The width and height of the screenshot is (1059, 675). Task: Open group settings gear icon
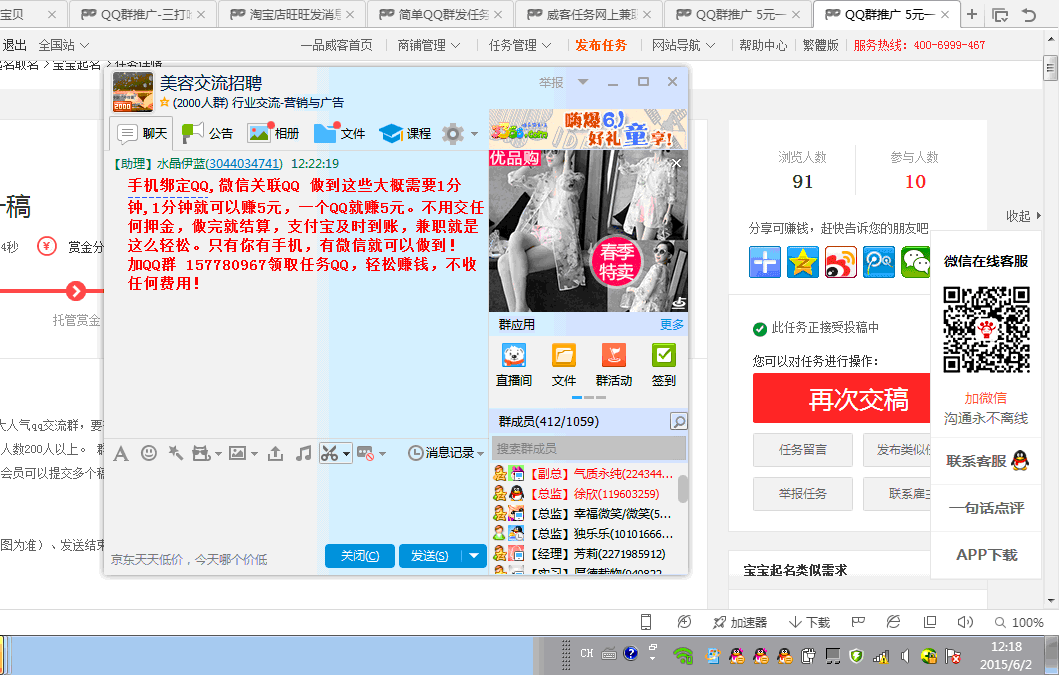[453, 134]
